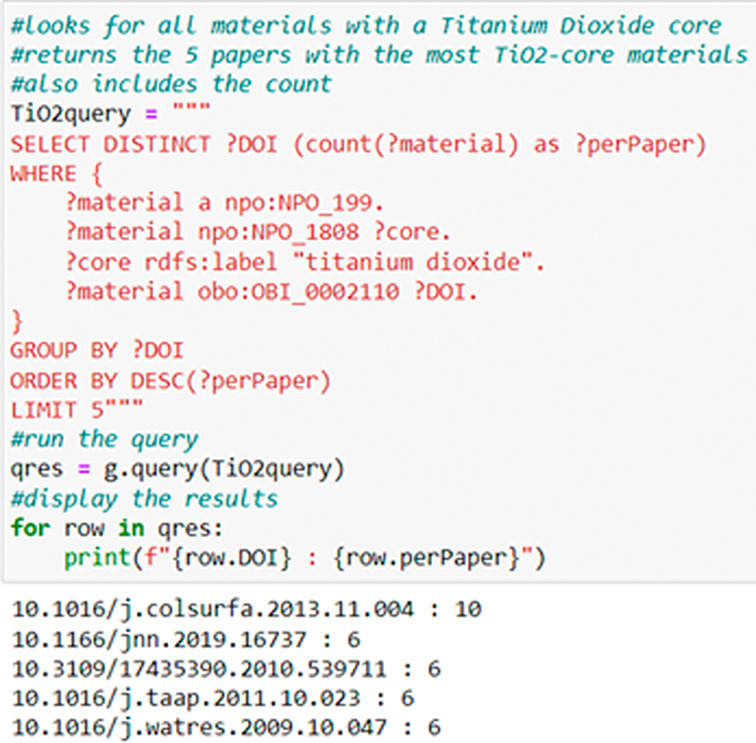Viewport: 756px width, 743px height.
Task: Click the LIMIT 5 line
Action: tap(76, 410)
